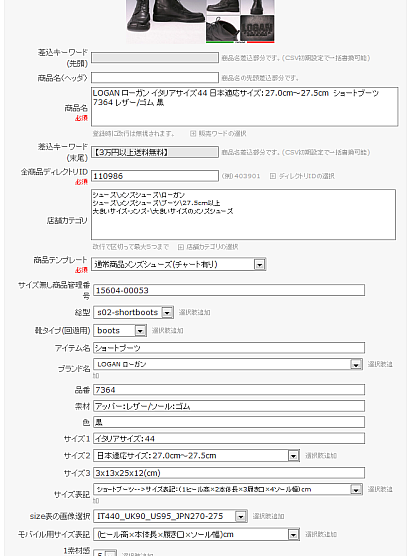Open the サイズ表記 dropdown

[x=228, y=489]
